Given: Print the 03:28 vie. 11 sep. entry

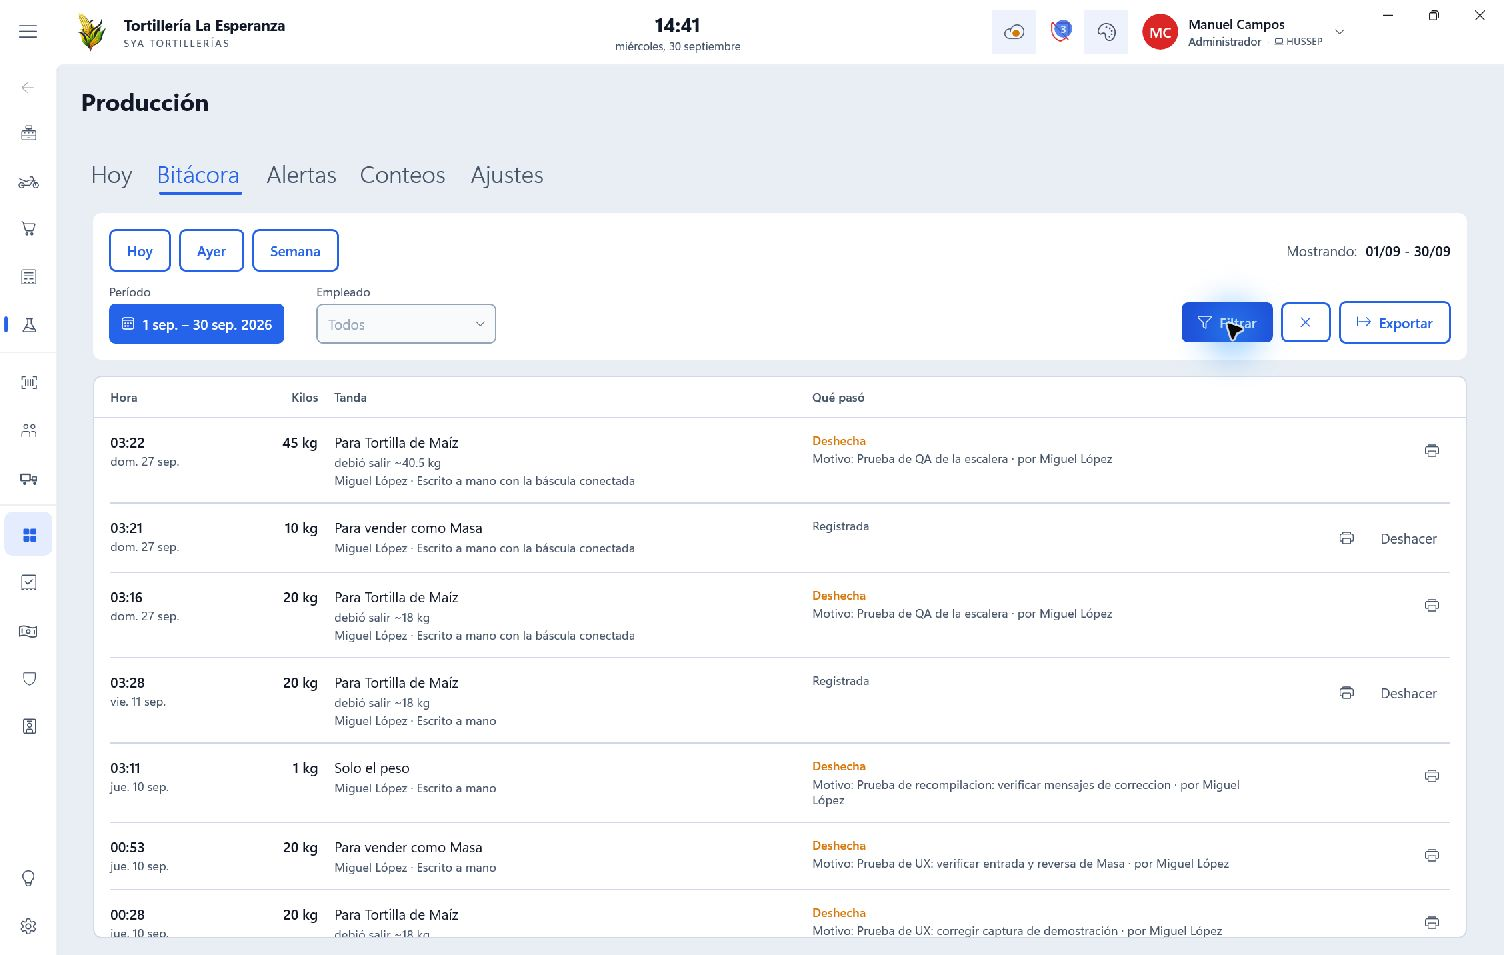Looking at the screenshot, I should click(x=1347, y=693).
